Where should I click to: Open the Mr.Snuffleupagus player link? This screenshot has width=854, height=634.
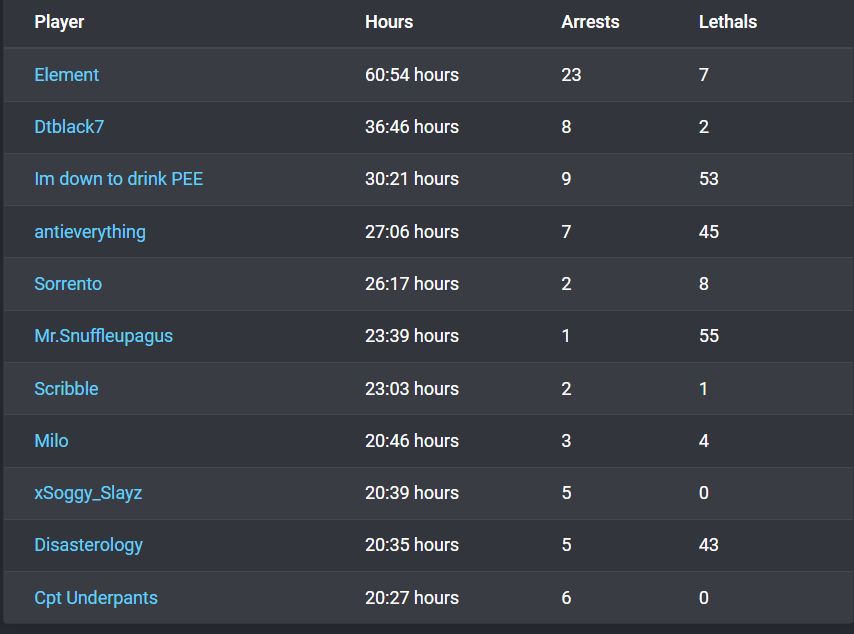(103, 336)
